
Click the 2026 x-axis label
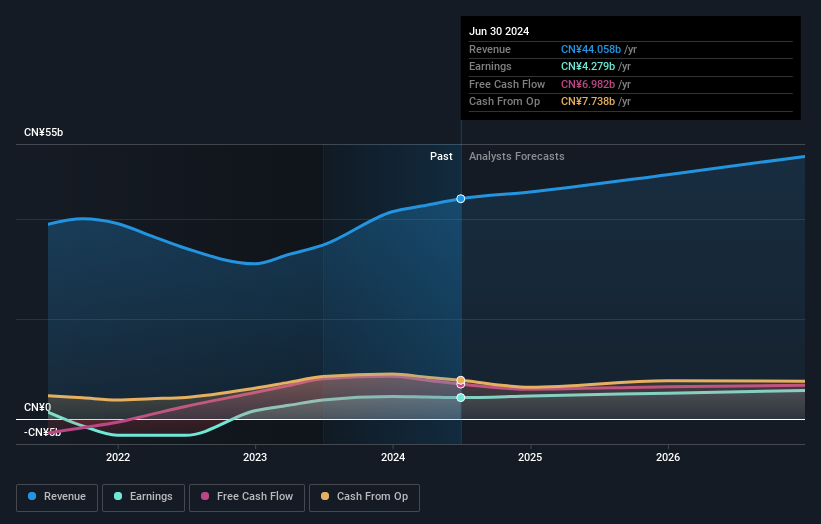point(668,457)
